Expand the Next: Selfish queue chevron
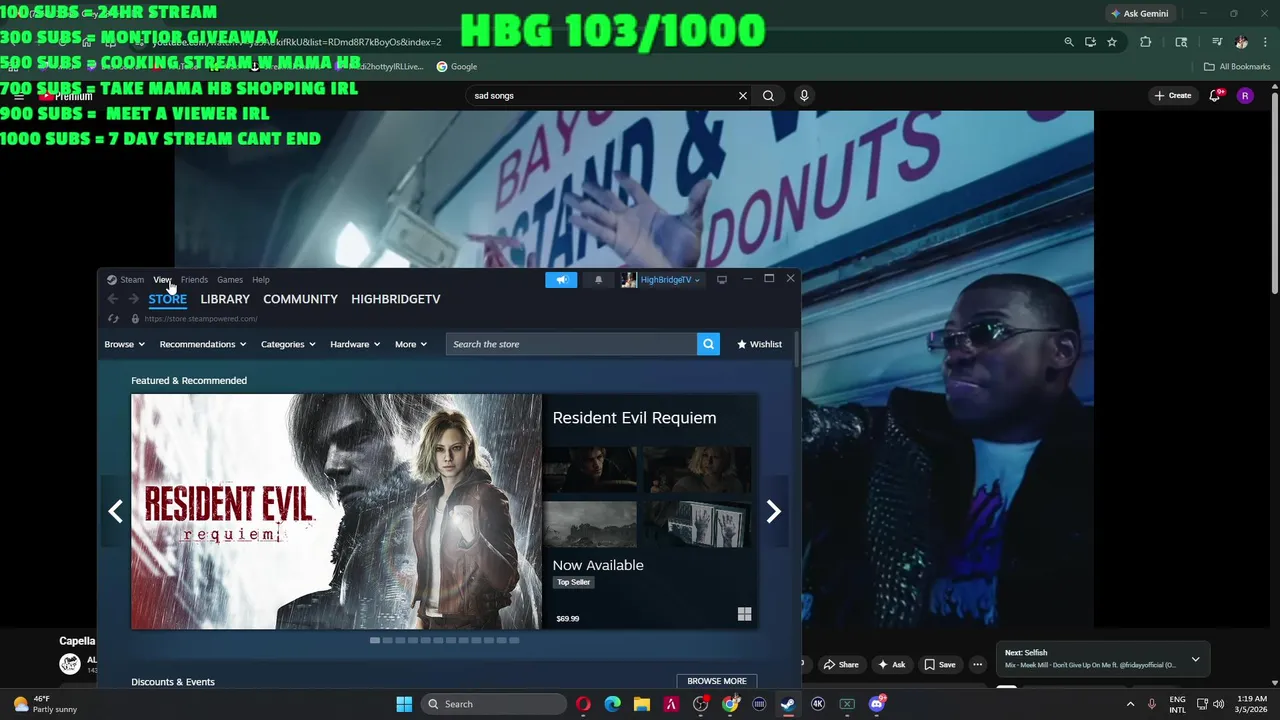 click(x=1195, y=659)
